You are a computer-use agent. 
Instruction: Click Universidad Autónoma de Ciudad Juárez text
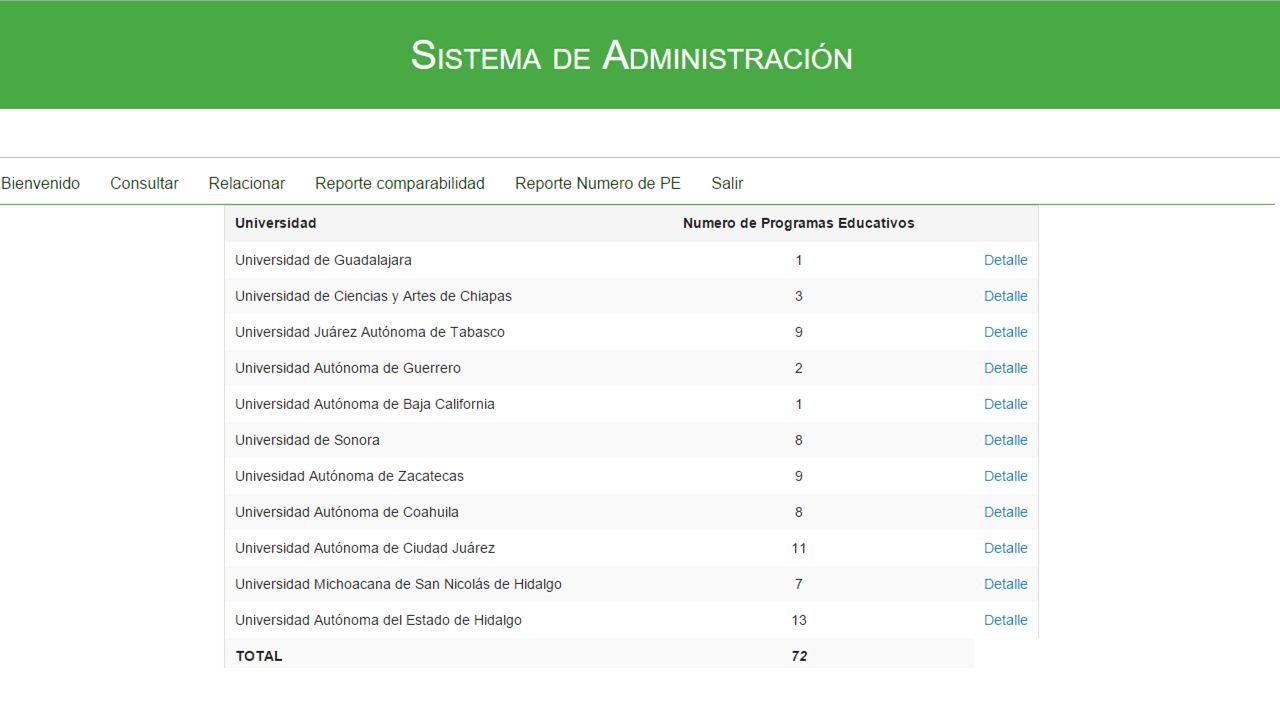coord(365,548)
